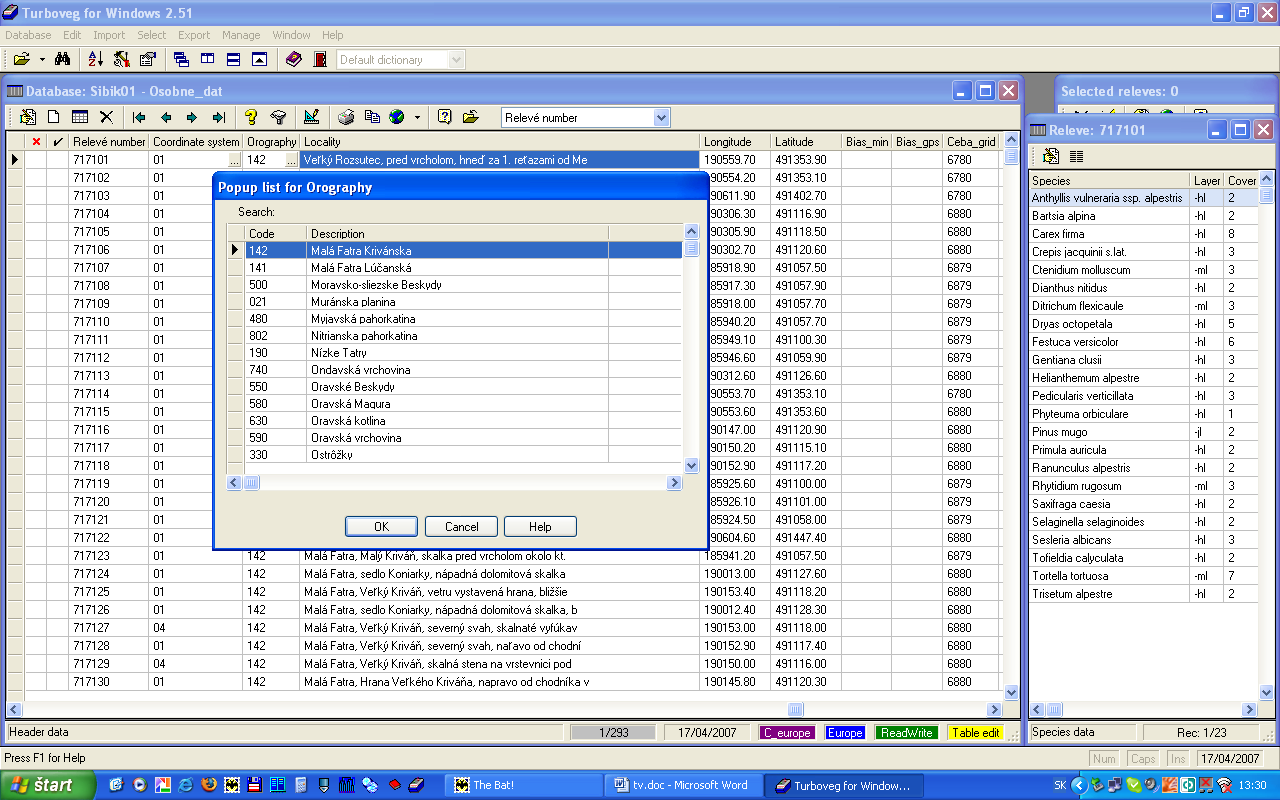Click the yellow question mark icon
Viewport: 1280px width, 800px height.
click(x=251, y=117)
